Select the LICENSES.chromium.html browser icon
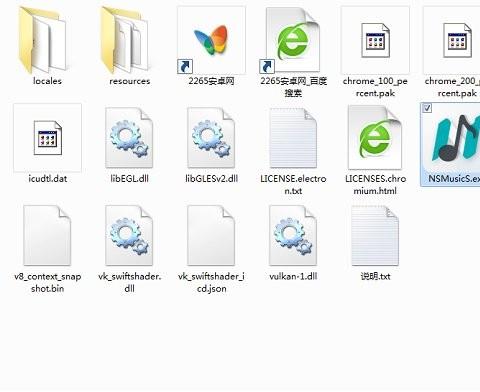480x392 pixels. (375, 138)
